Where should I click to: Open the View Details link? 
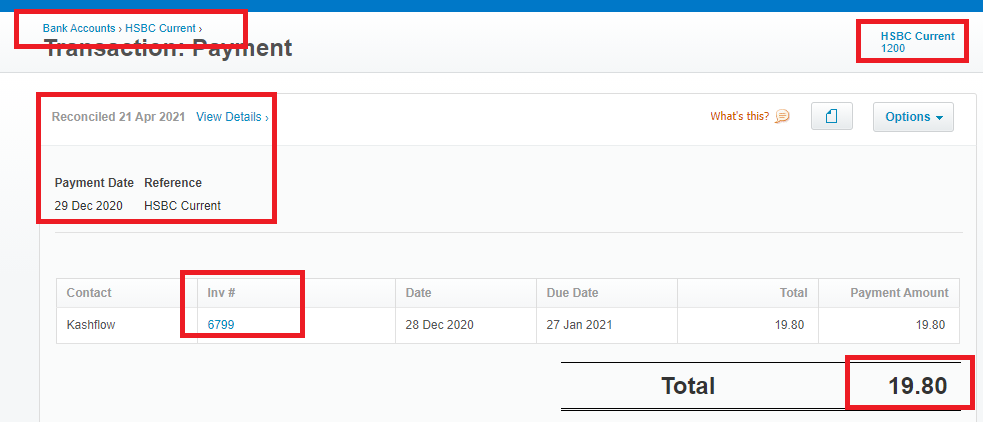click(x=232, y=117)
